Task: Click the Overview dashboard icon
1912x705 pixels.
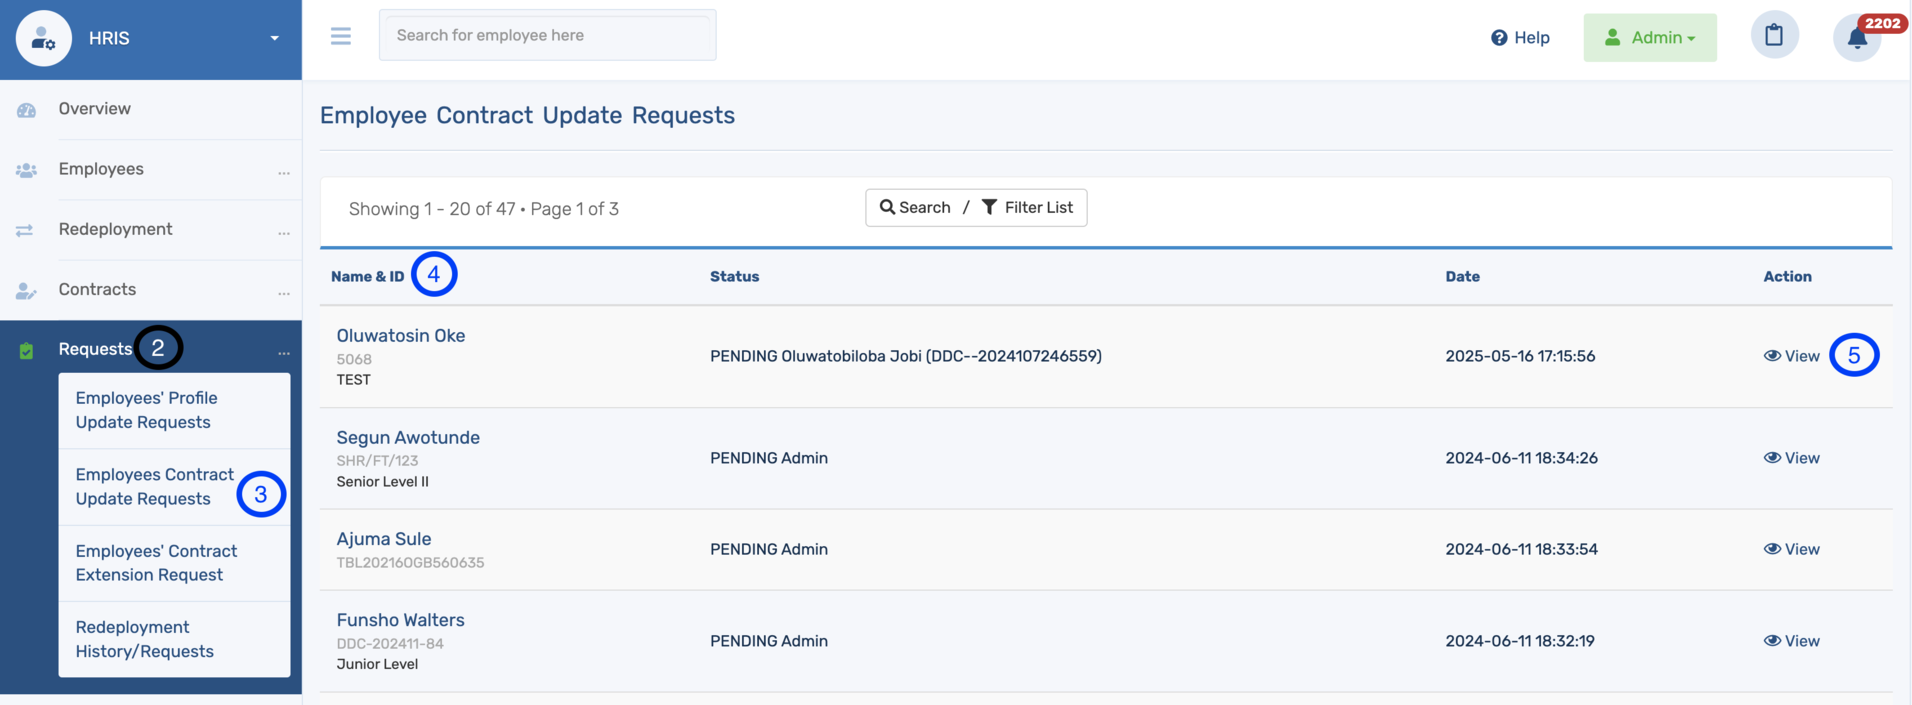Action: (27, 110)
